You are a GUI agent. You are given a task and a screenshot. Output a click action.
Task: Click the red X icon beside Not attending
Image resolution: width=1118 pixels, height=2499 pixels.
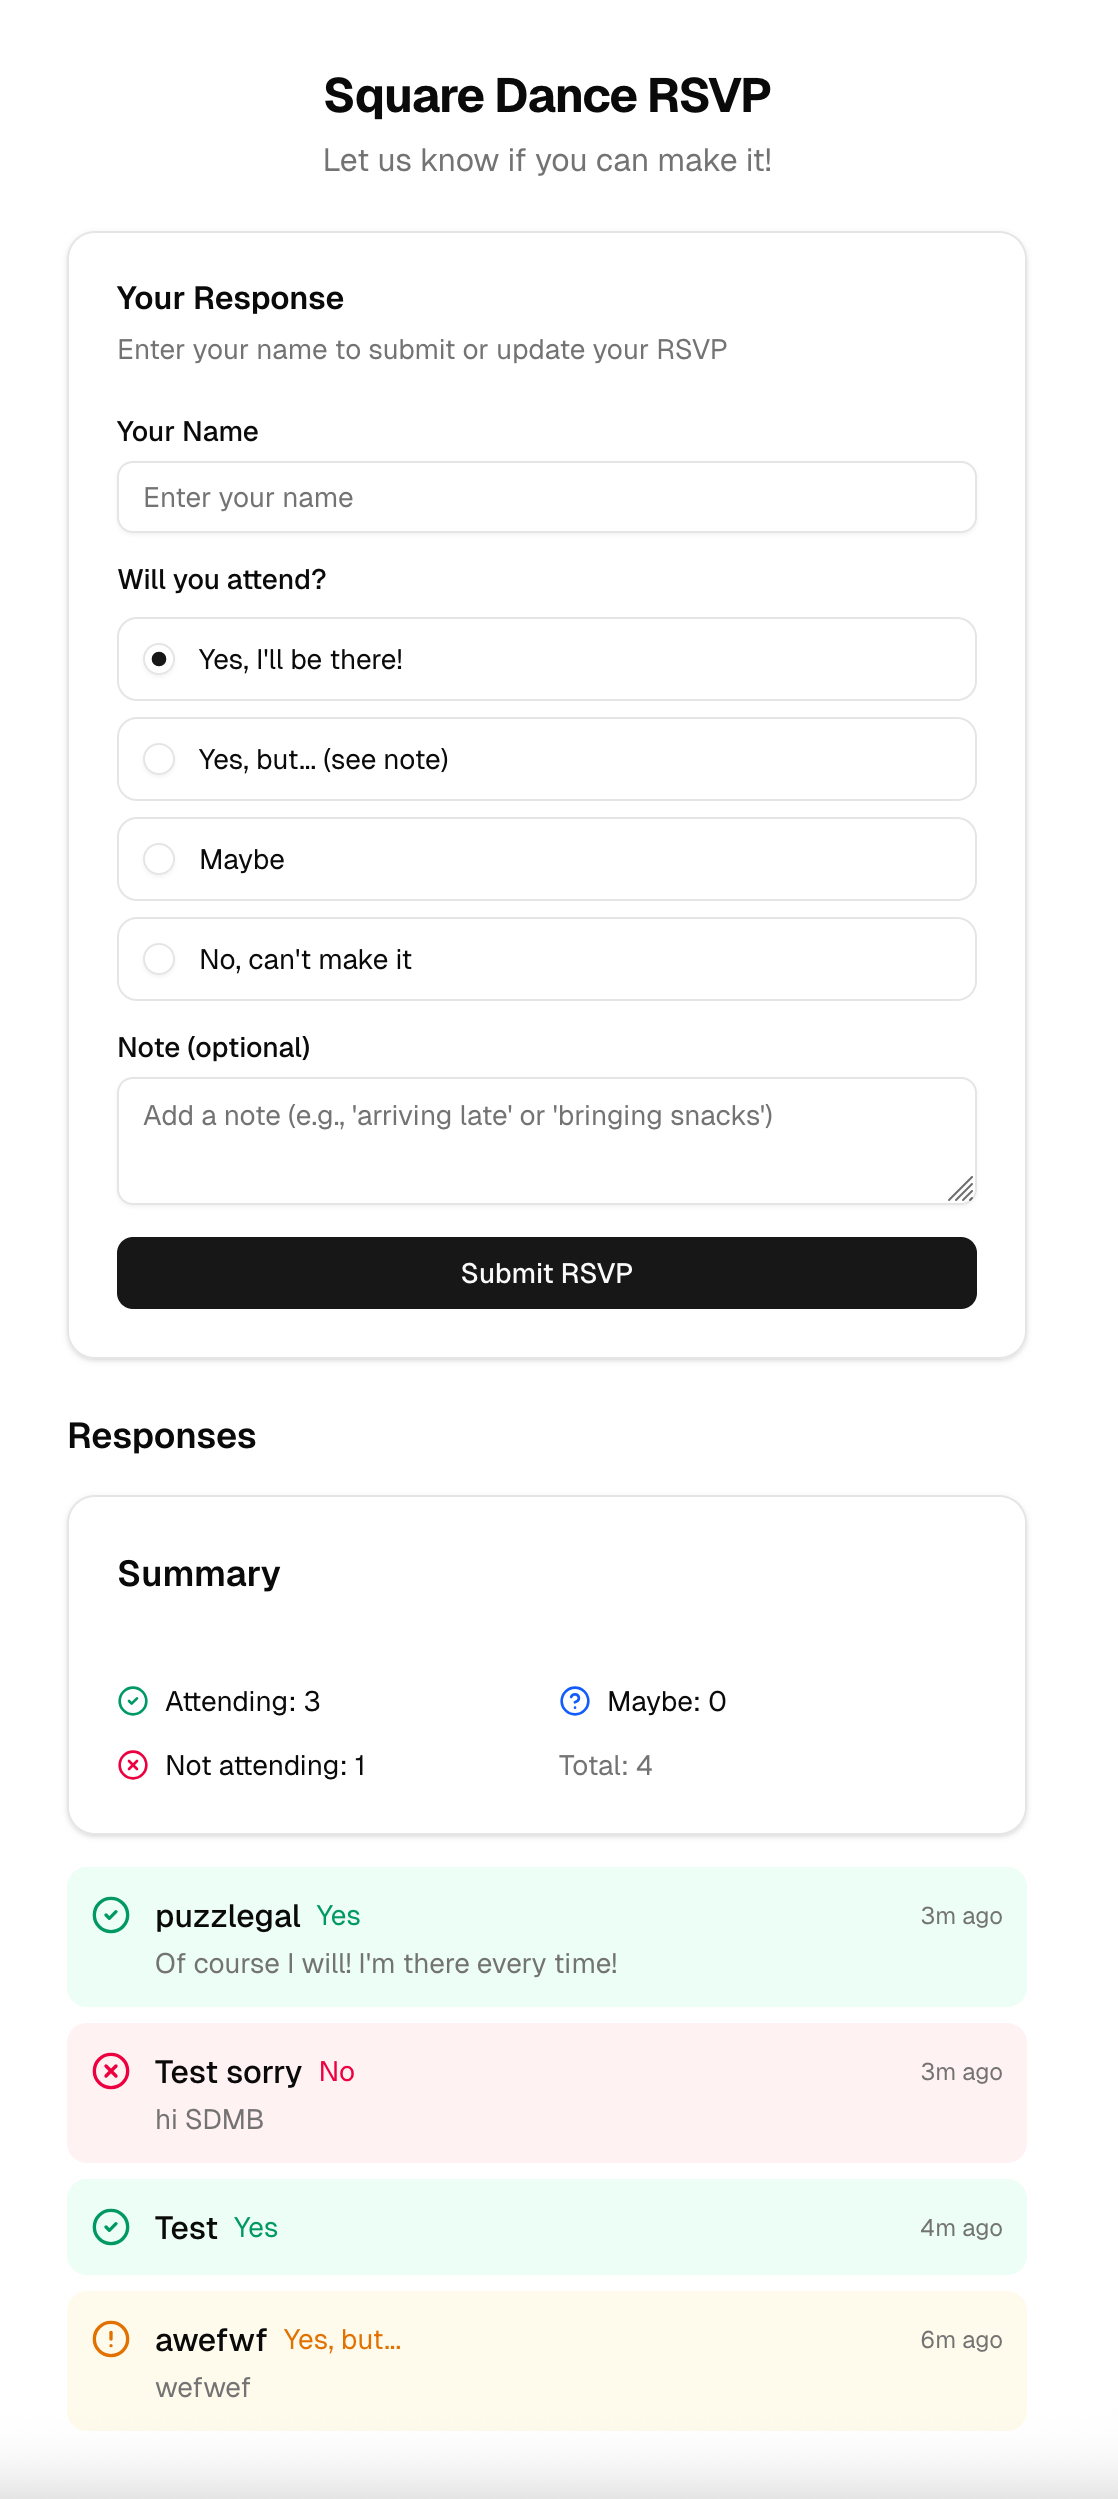click(133, 1765)
